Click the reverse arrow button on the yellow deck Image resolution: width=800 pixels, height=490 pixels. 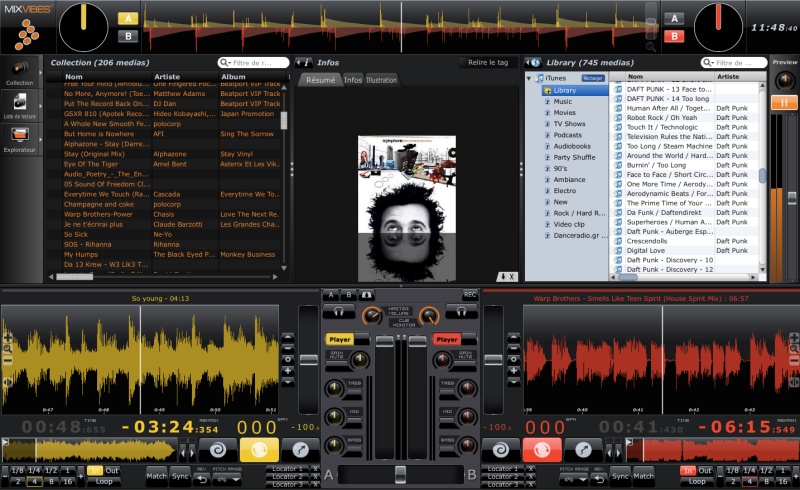[x=203, y=479]
